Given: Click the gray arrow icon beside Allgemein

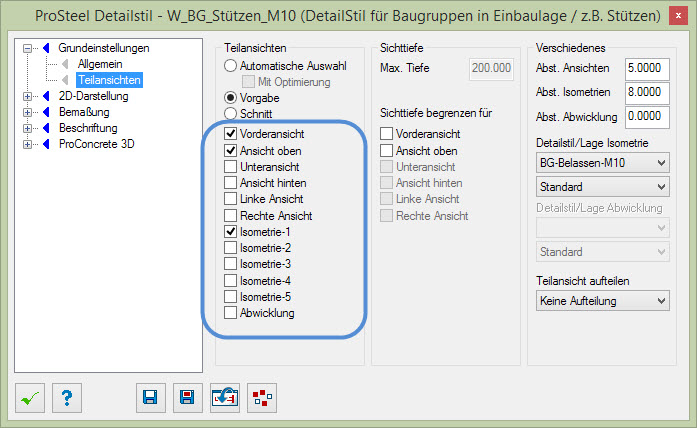Looking at the screenshot, I should click(x=65, y=64).
